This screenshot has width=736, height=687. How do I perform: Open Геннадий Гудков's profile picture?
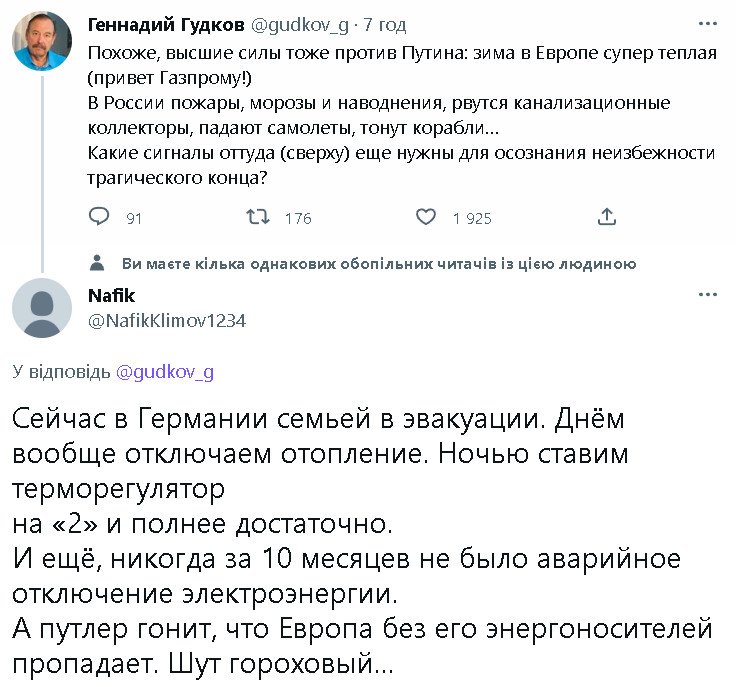(x=41, y=43)
